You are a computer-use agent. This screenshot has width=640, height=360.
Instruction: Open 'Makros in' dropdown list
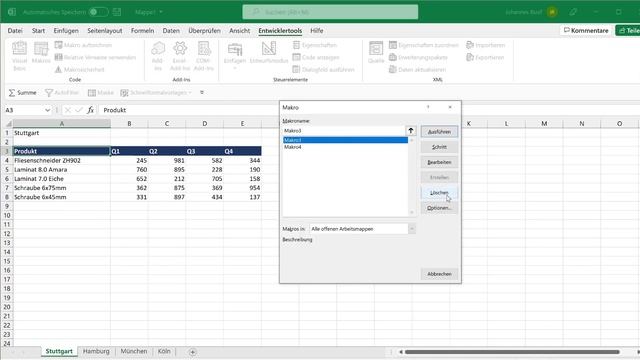pyautogui.click(x=411, y=229)
